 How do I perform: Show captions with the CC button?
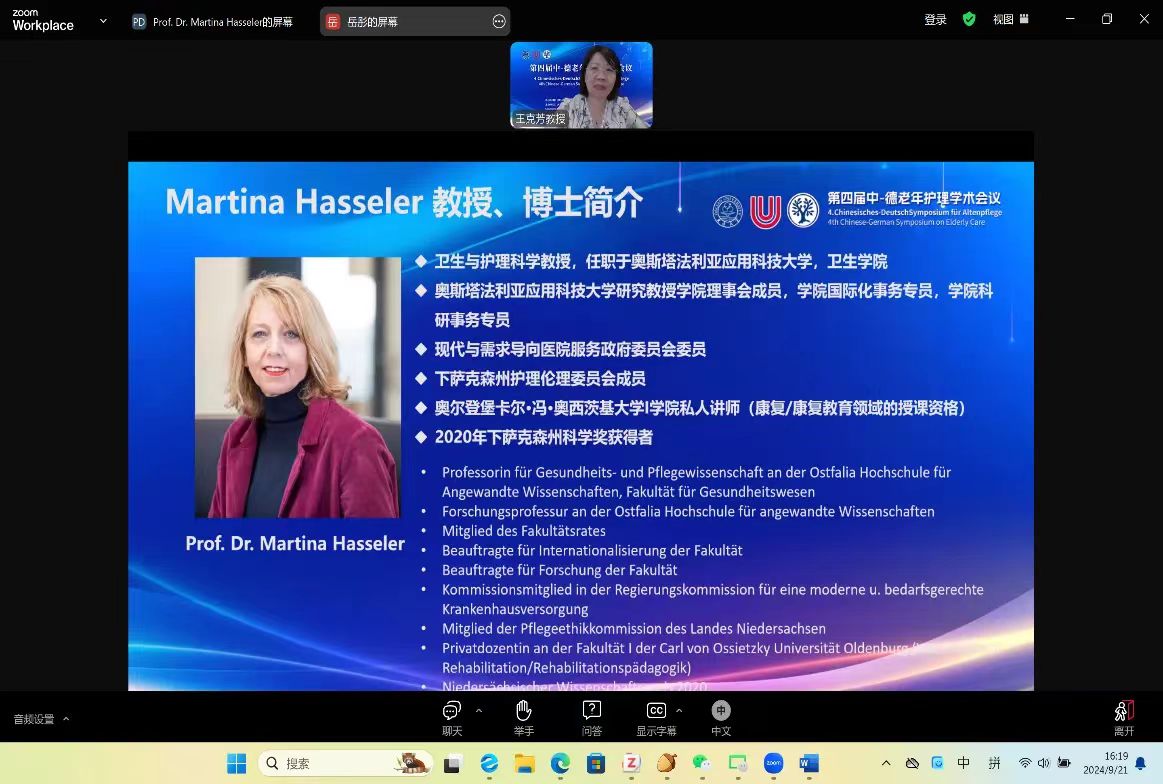656,717
